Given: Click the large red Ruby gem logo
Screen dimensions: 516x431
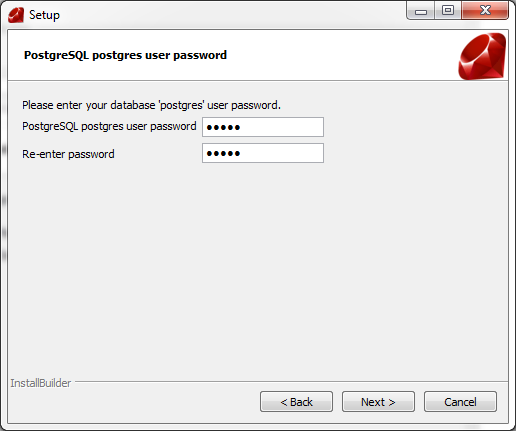Looking at the screenshot, I should pos(482,56).
